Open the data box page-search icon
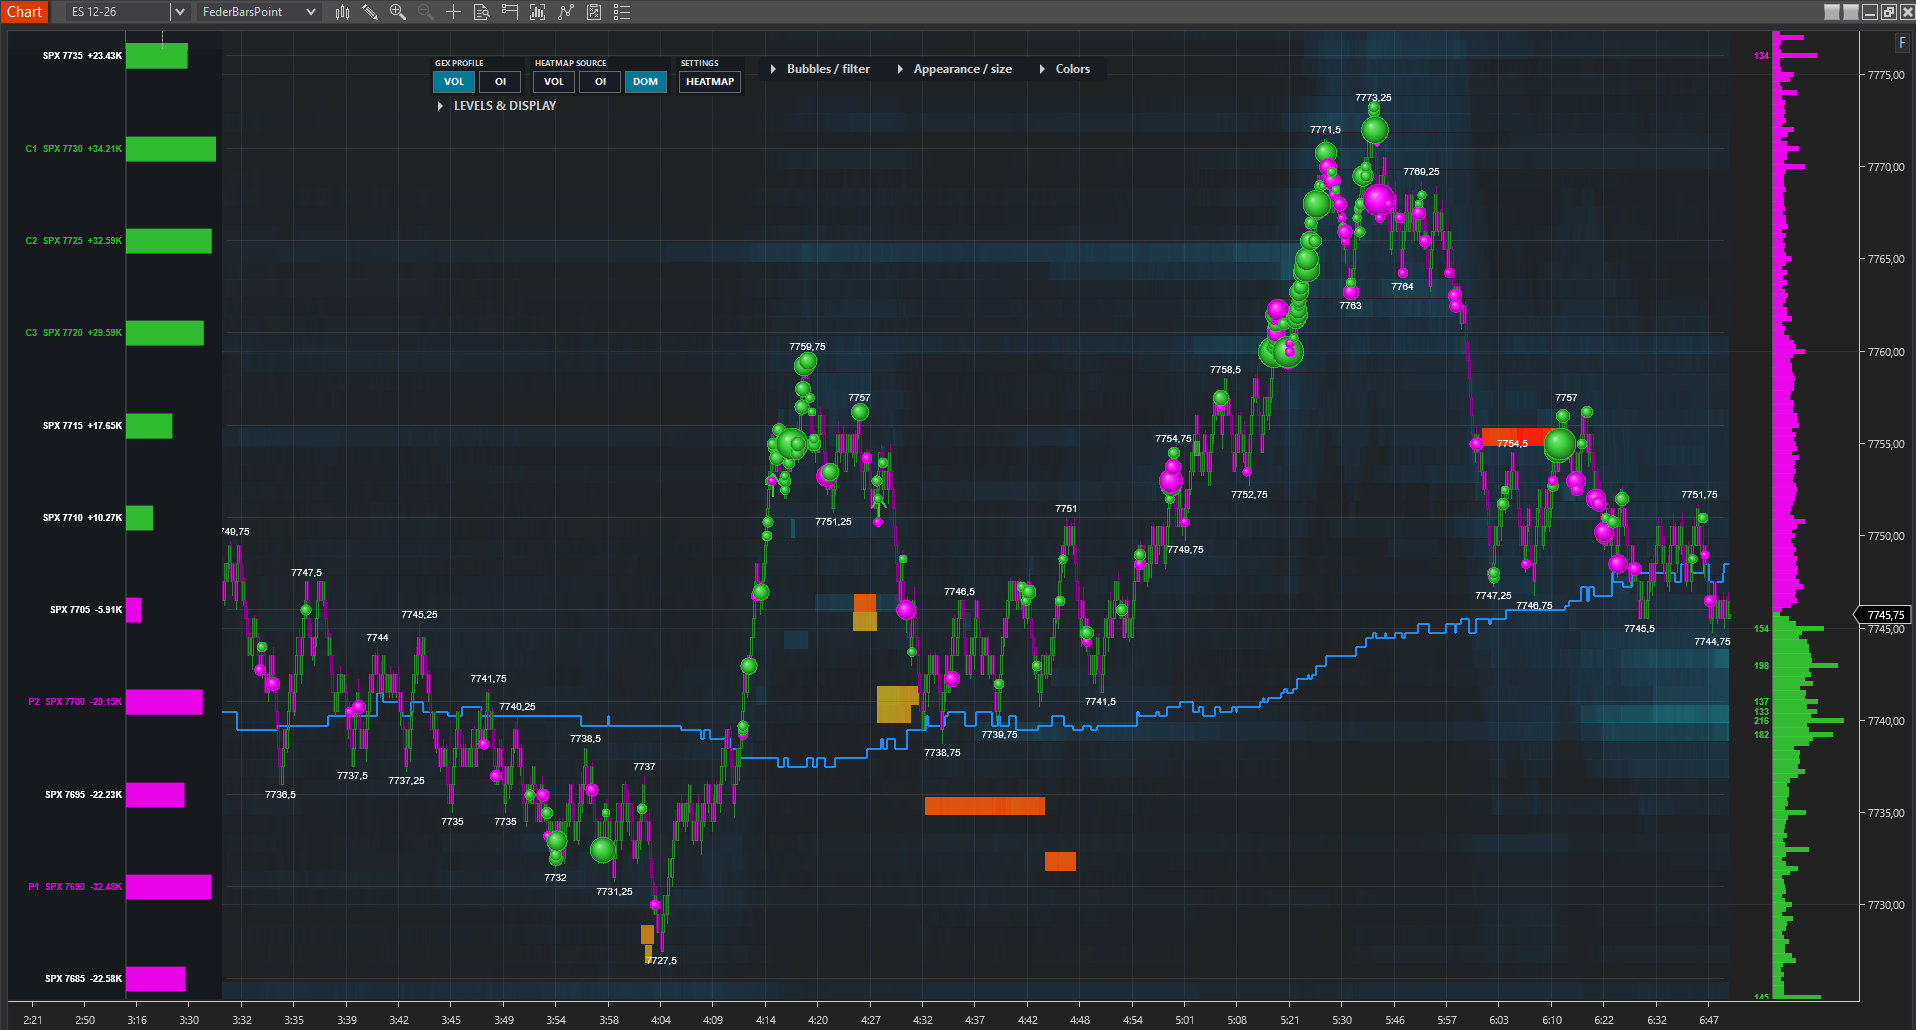Viewport: 1916px width, 1030px height. pos(481,12)
